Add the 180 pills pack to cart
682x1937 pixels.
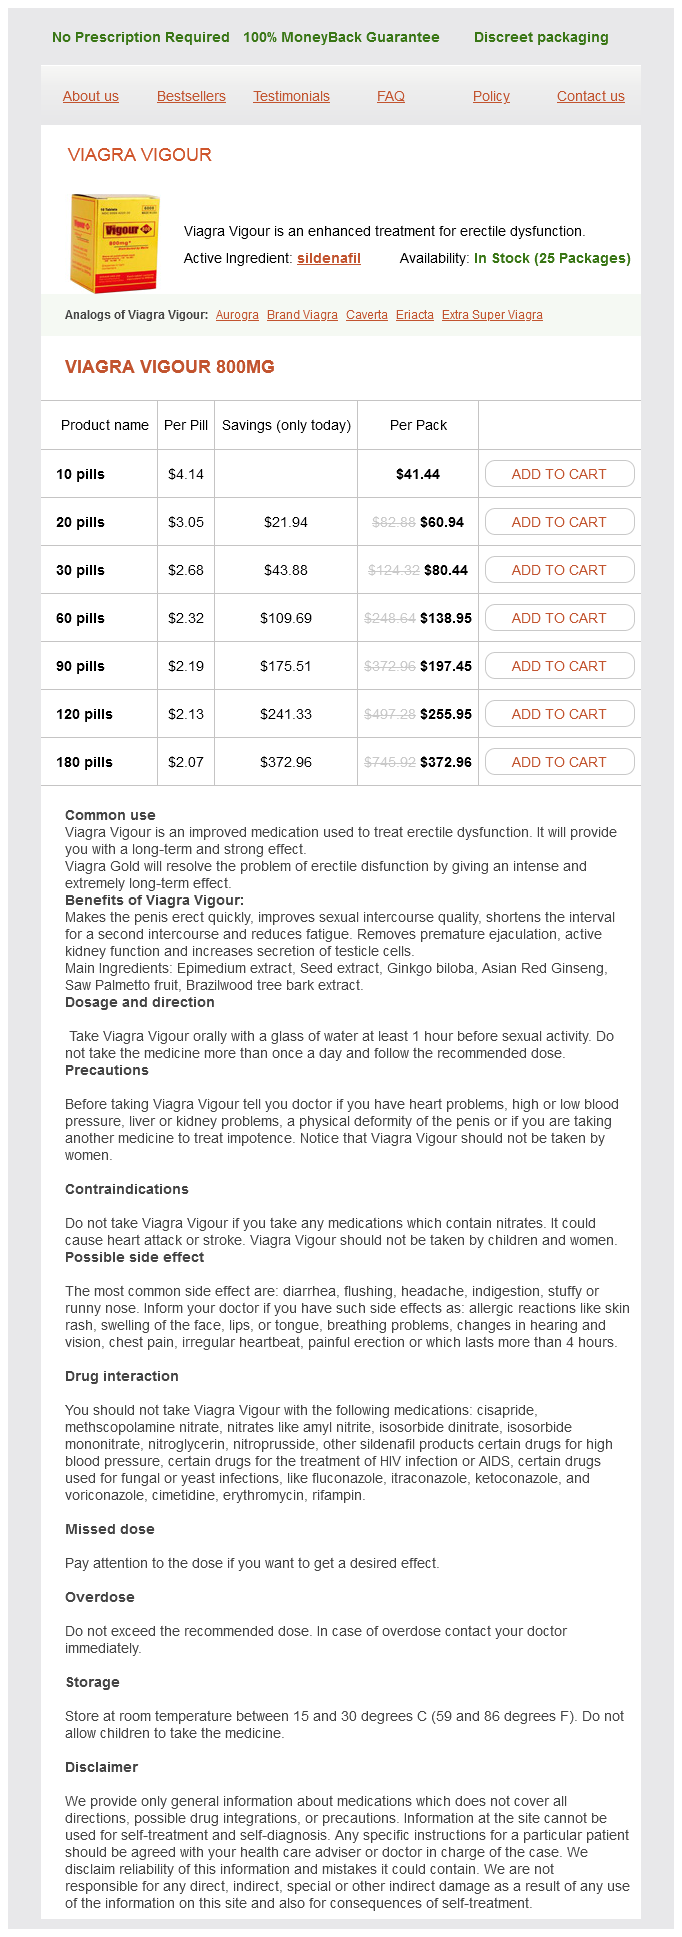559,762
